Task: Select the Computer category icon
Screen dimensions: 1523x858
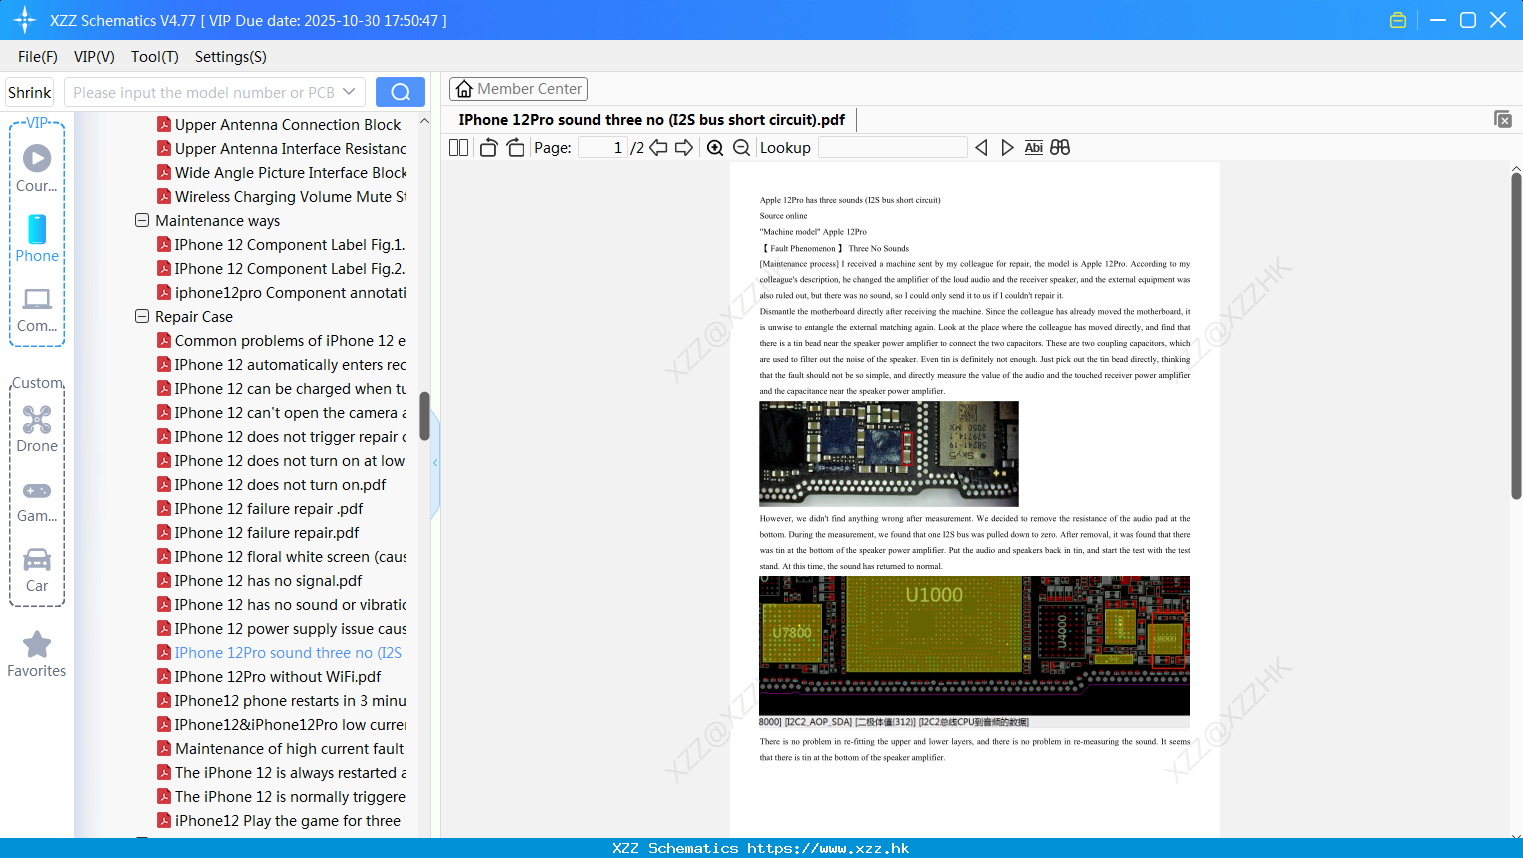Action: click(x=37, y=309)
